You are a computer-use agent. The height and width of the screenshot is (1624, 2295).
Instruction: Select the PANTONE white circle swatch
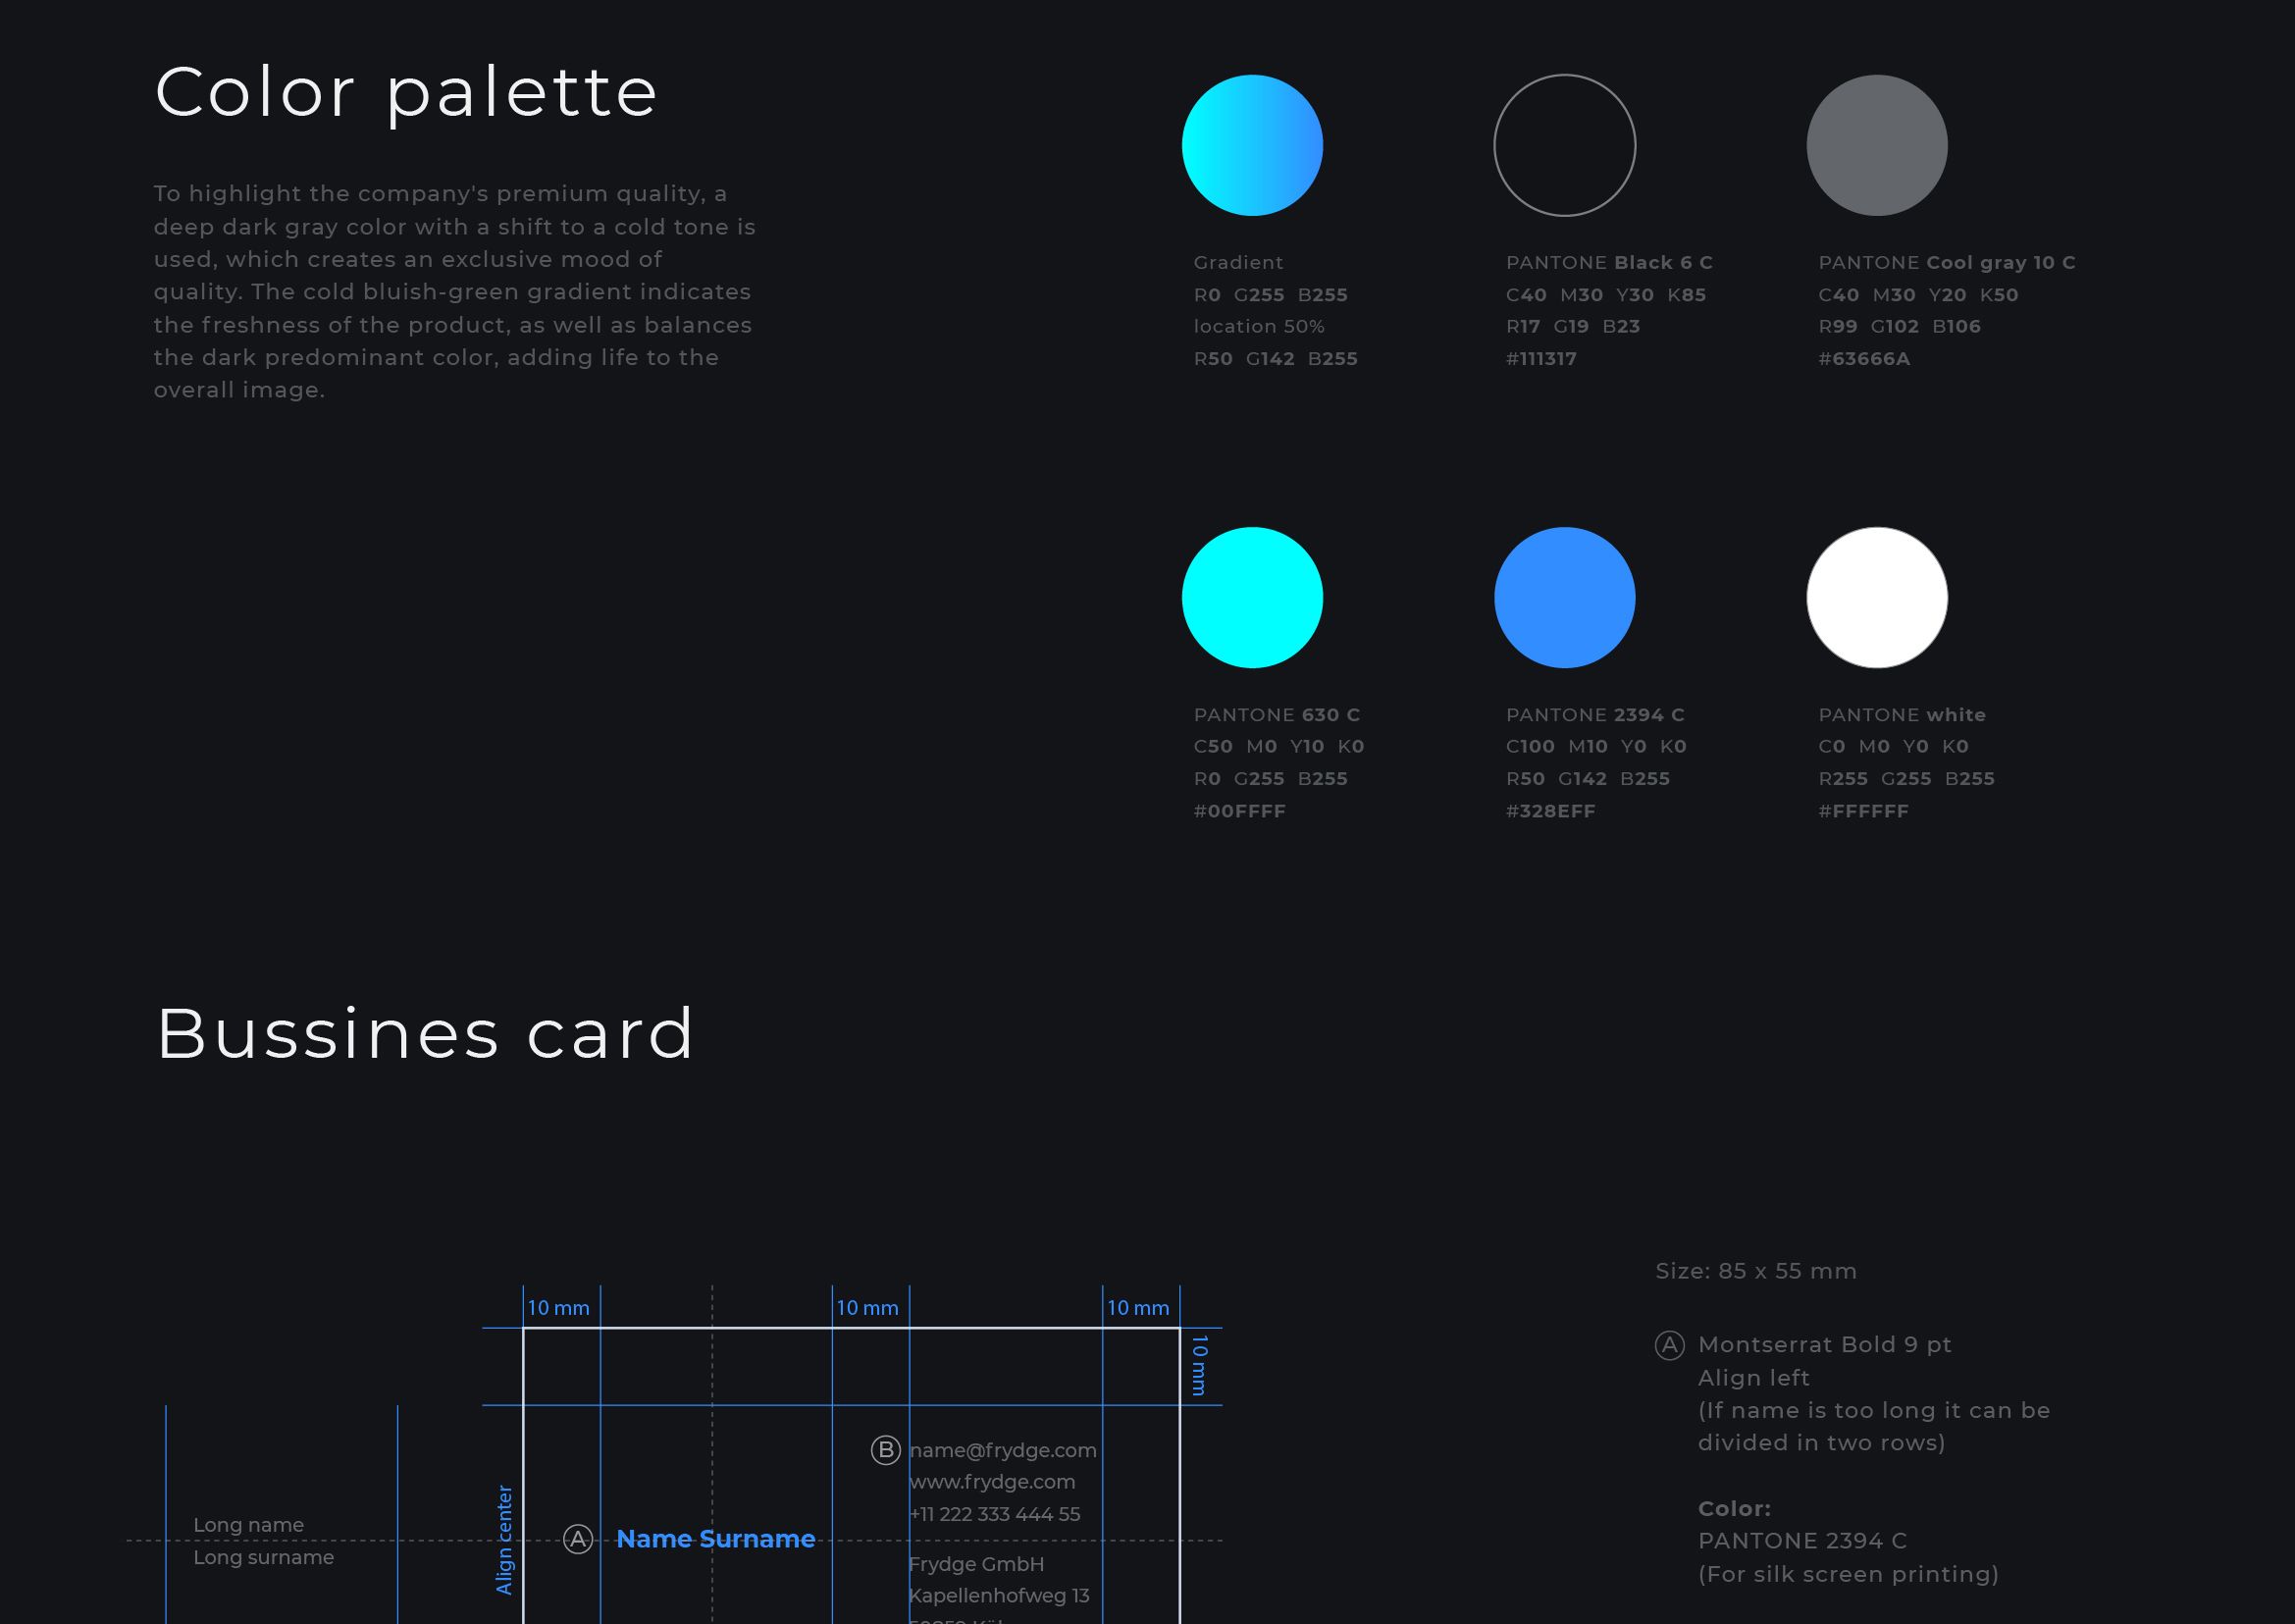1879,596
